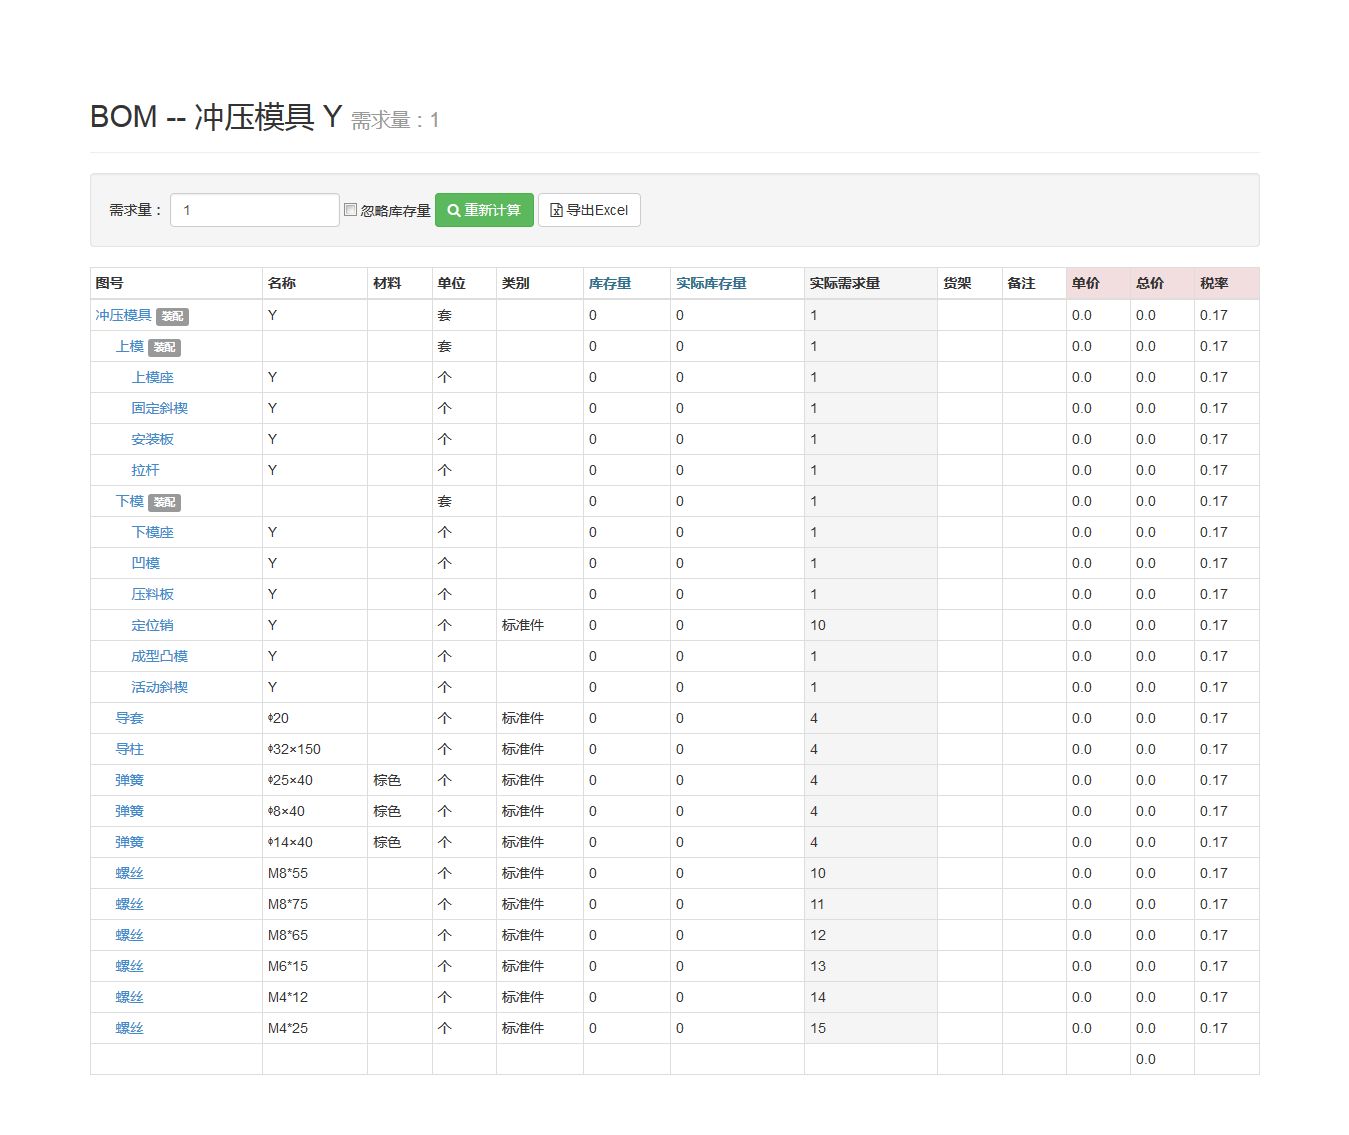Click the magnifier icon on 重新计算 button

(x=453, y=210)
